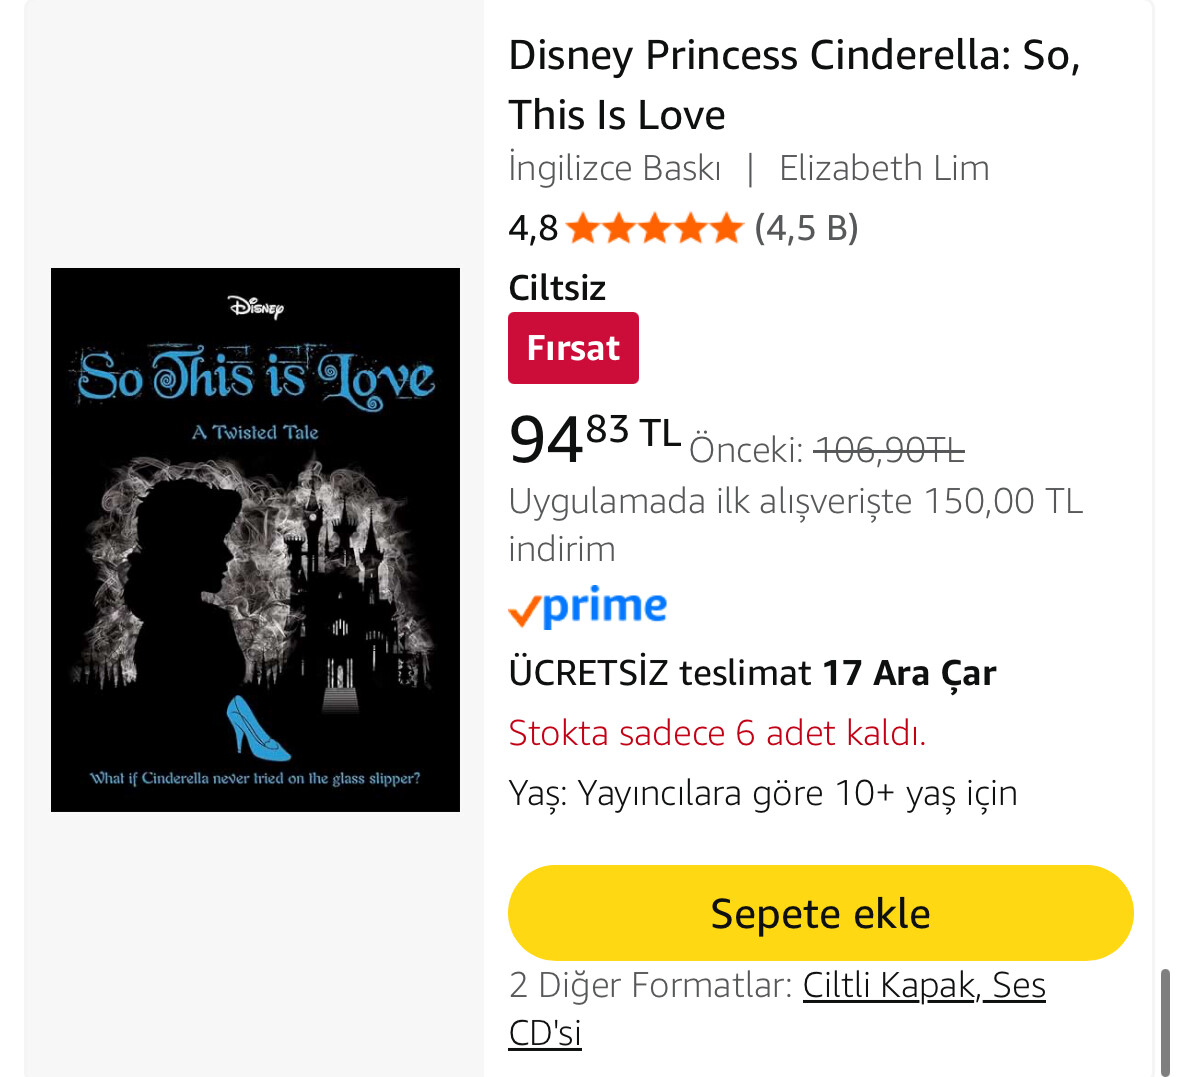Click the Disney logo on the cover
Image resolution: width=1179 pixels, height=1077 pixels.
[256, 306]
